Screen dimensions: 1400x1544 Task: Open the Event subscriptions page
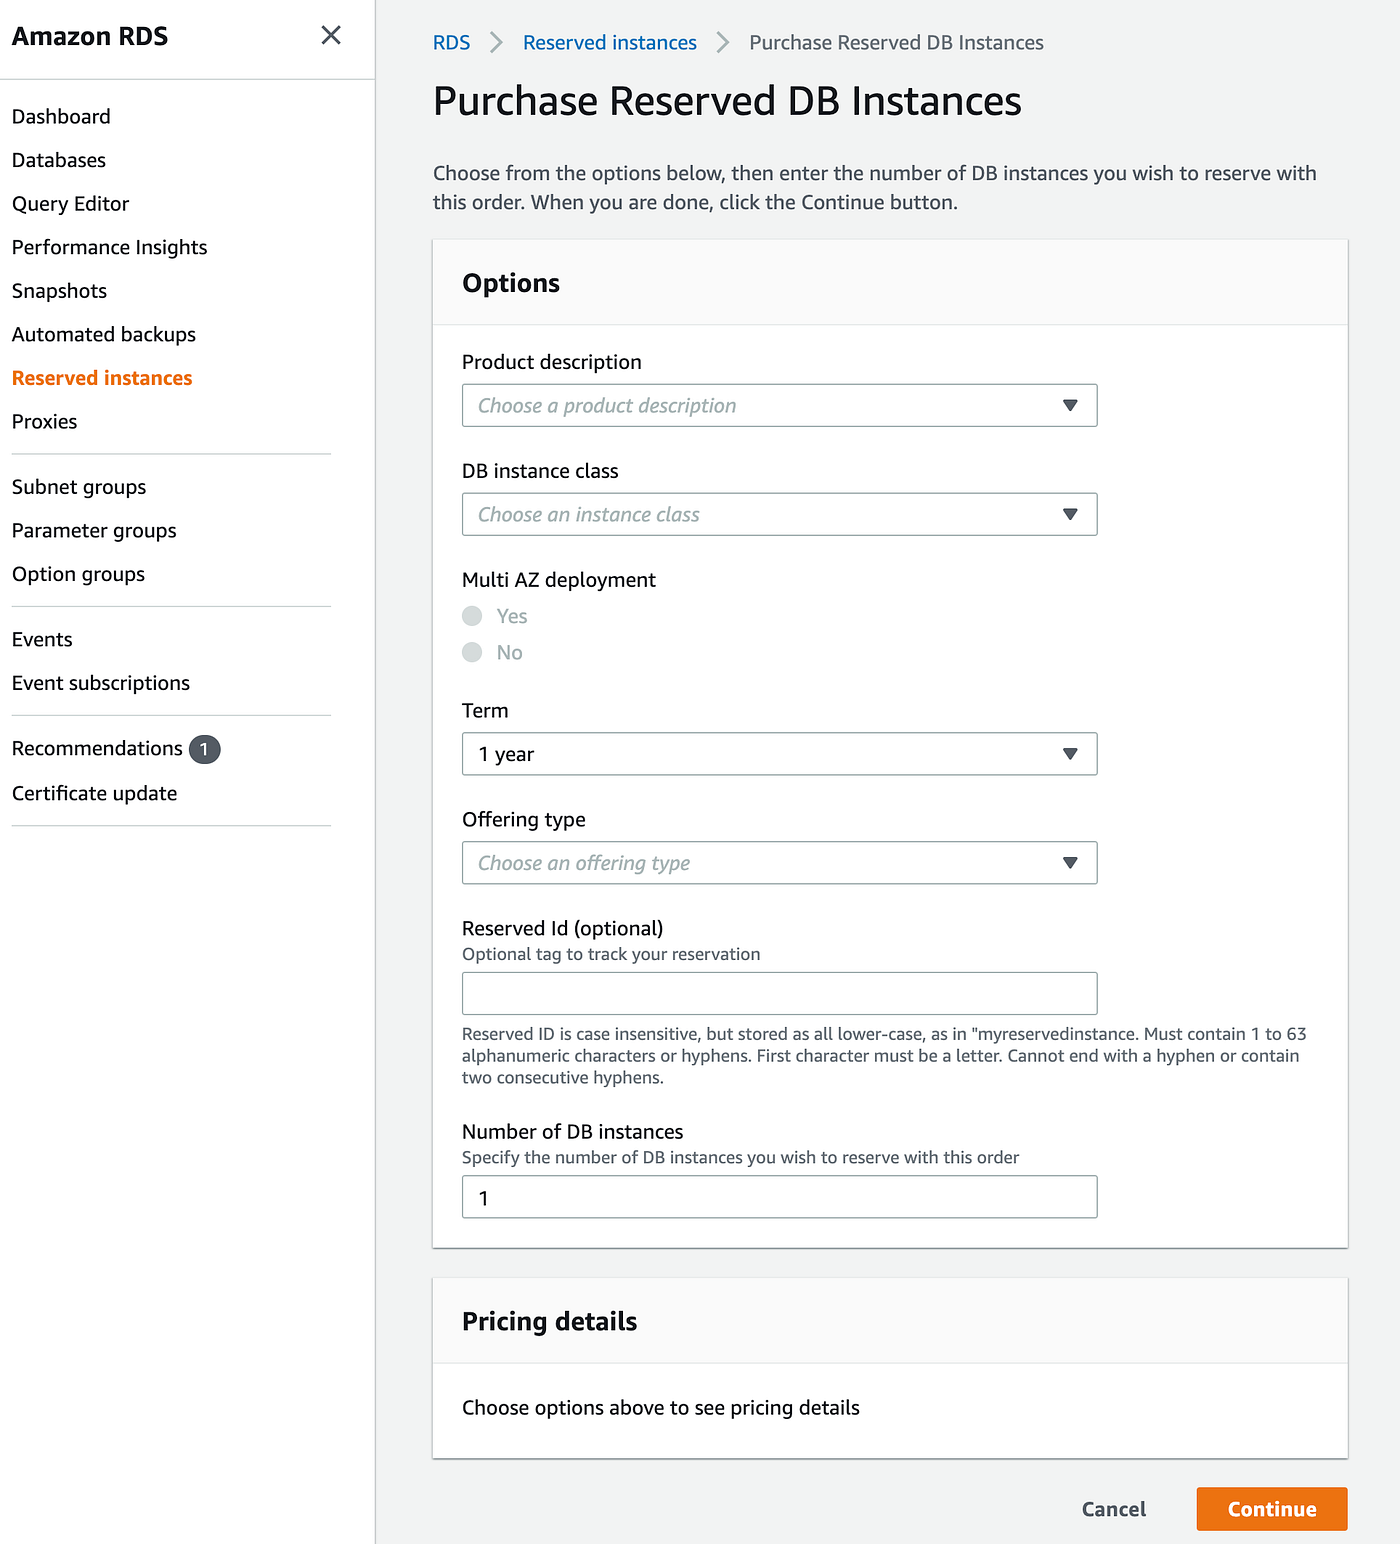point(100,682)
